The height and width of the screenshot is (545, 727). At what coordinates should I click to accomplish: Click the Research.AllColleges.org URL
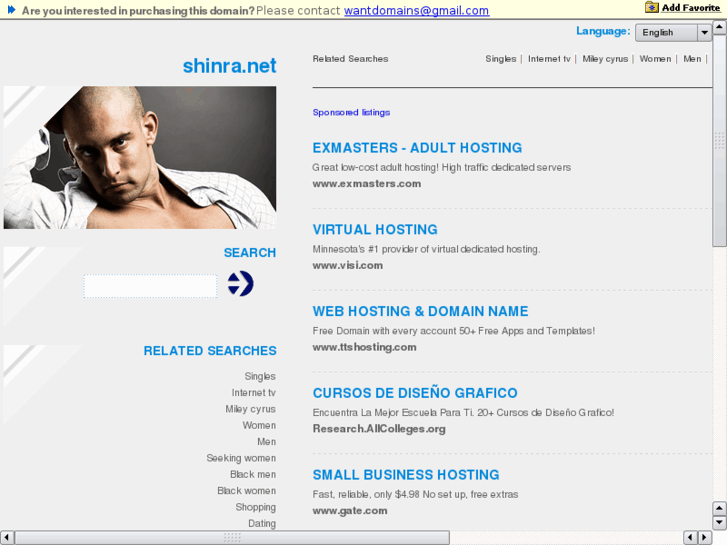click(x=379, y=429)
